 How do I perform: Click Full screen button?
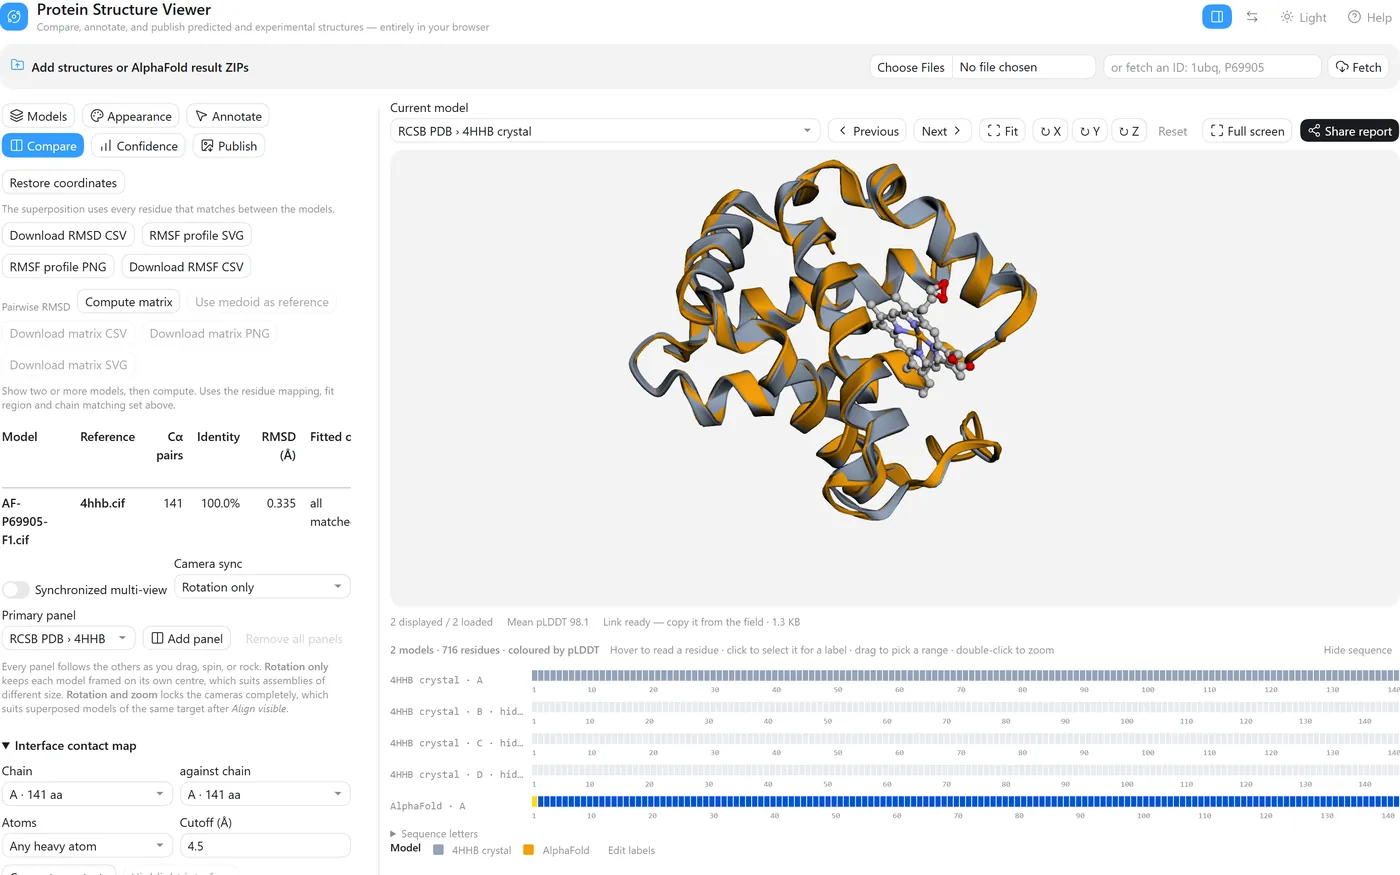tap(1247, 131)
